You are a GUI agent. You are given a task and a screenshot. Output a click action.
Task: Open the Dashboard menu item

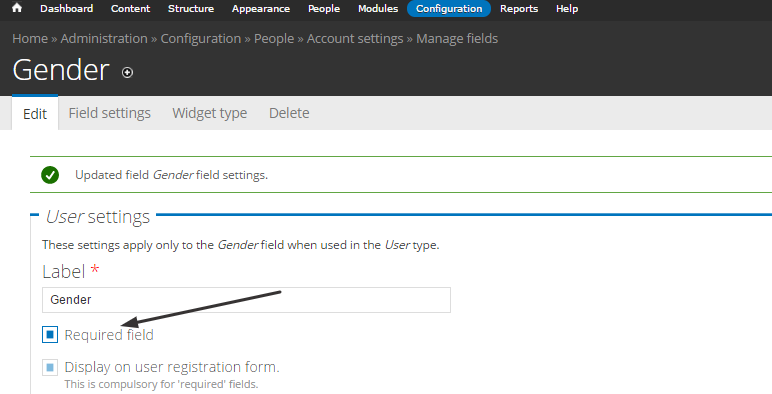(x=66, y=8)
